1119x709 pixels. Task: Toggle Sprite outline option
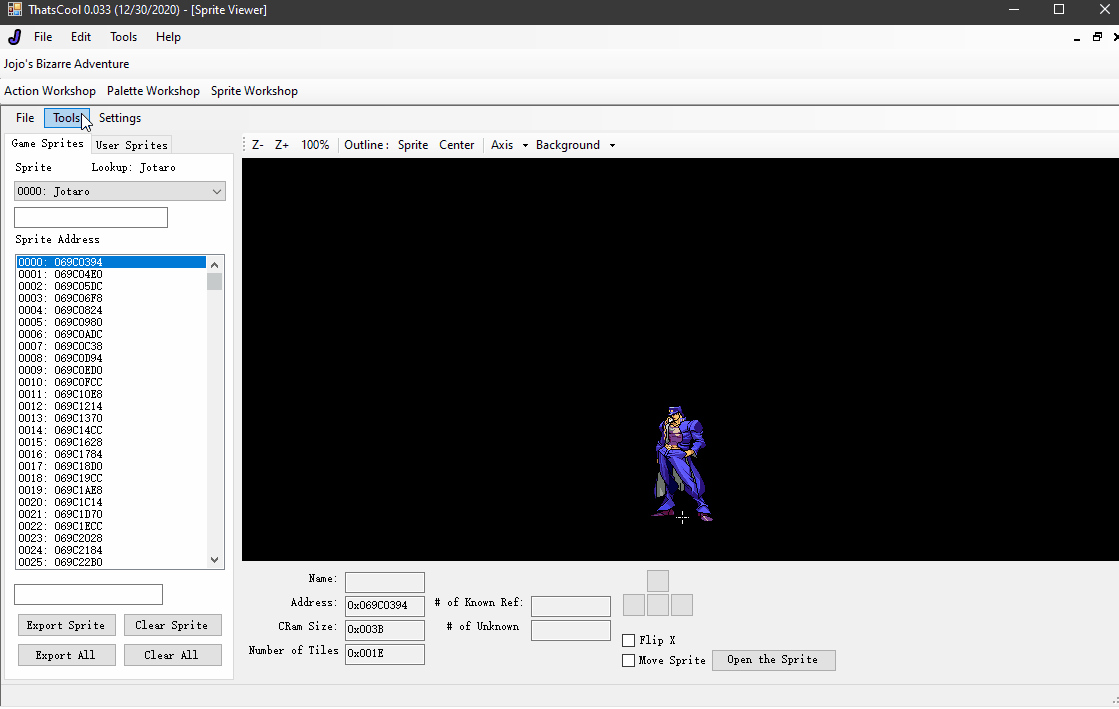(x=413, y=145)
